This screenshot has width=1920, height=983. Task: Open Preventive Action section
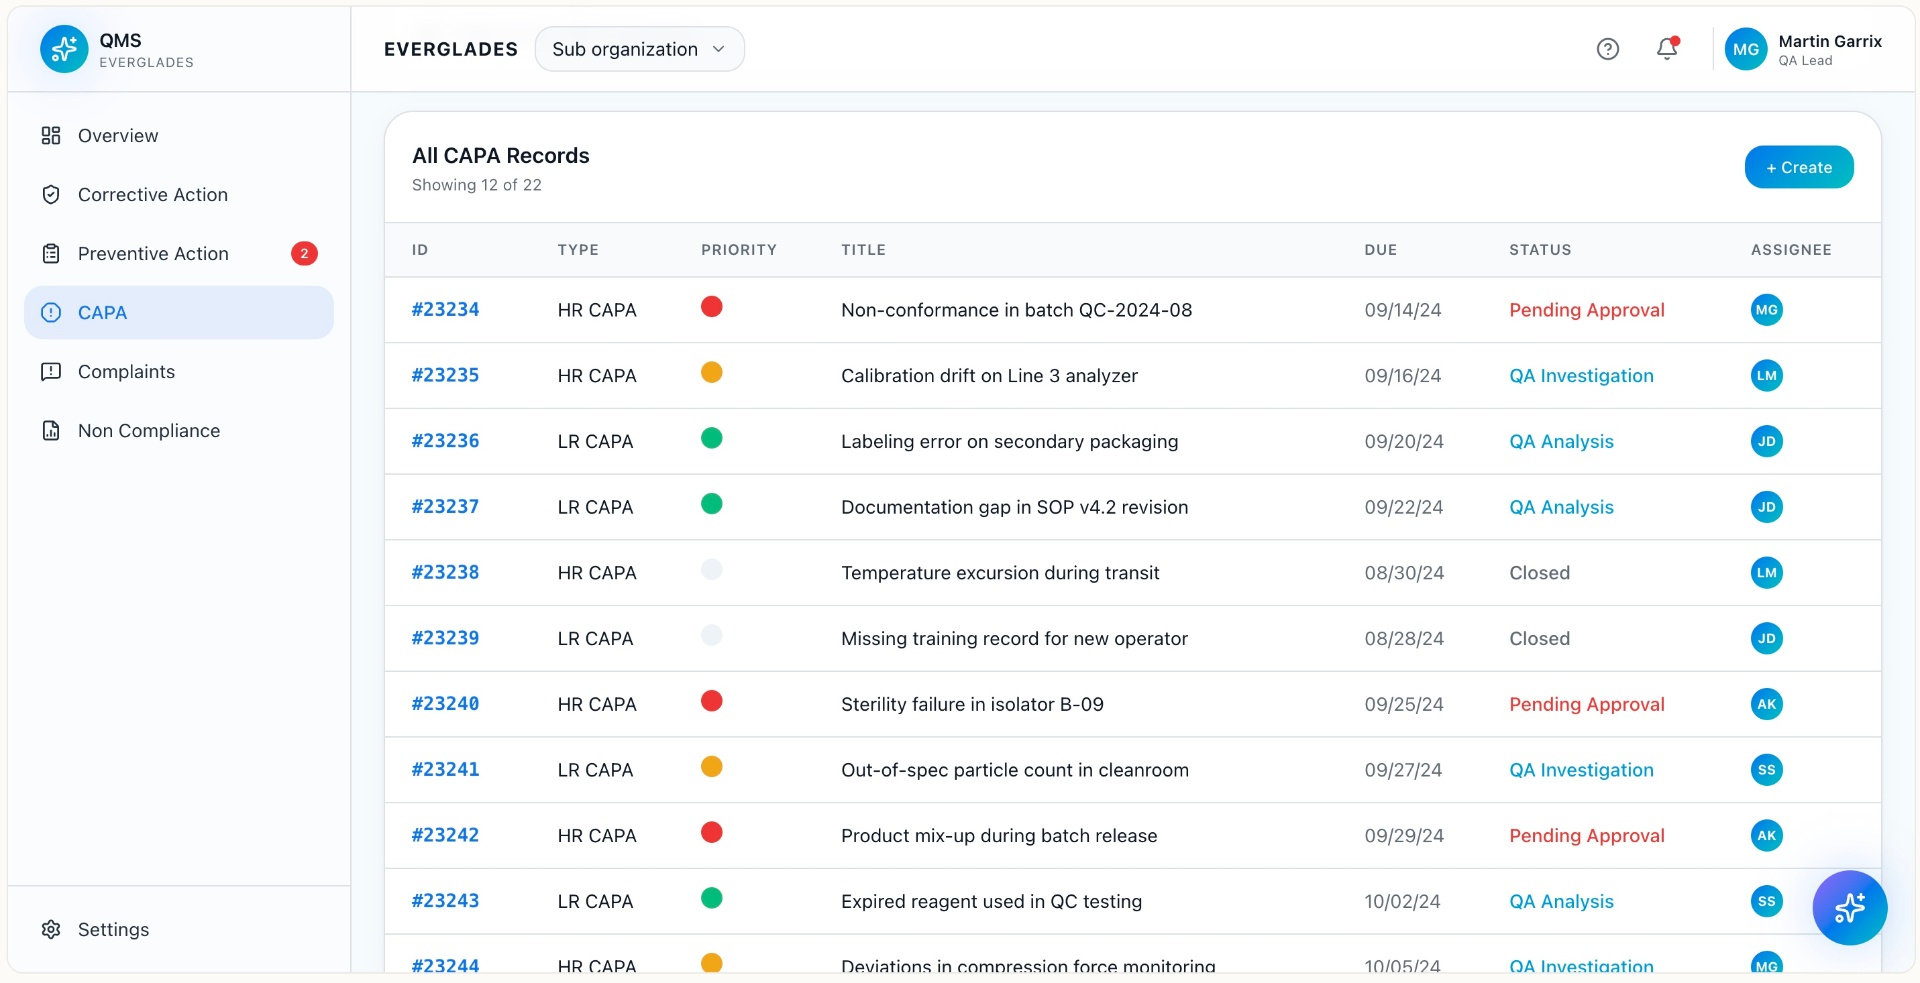pyautogui.click(x=179, y=254)
